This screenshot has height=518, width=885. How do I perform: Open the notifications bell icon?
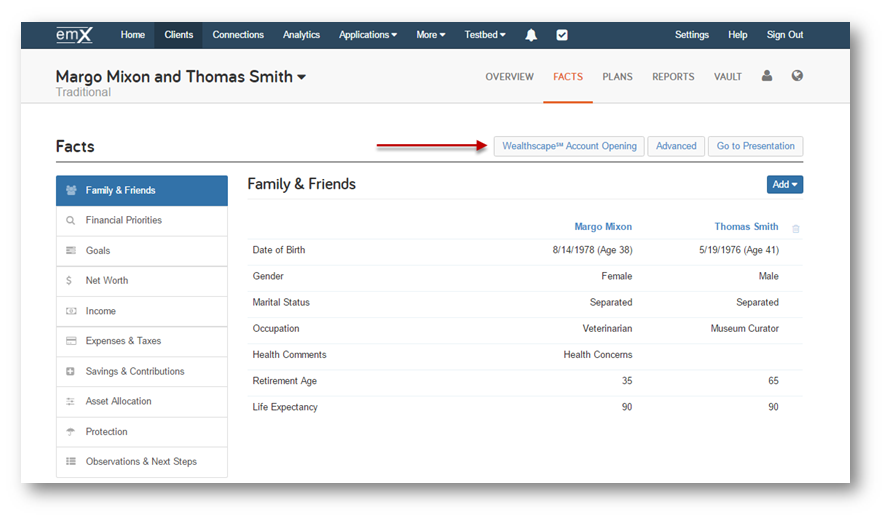531,35
